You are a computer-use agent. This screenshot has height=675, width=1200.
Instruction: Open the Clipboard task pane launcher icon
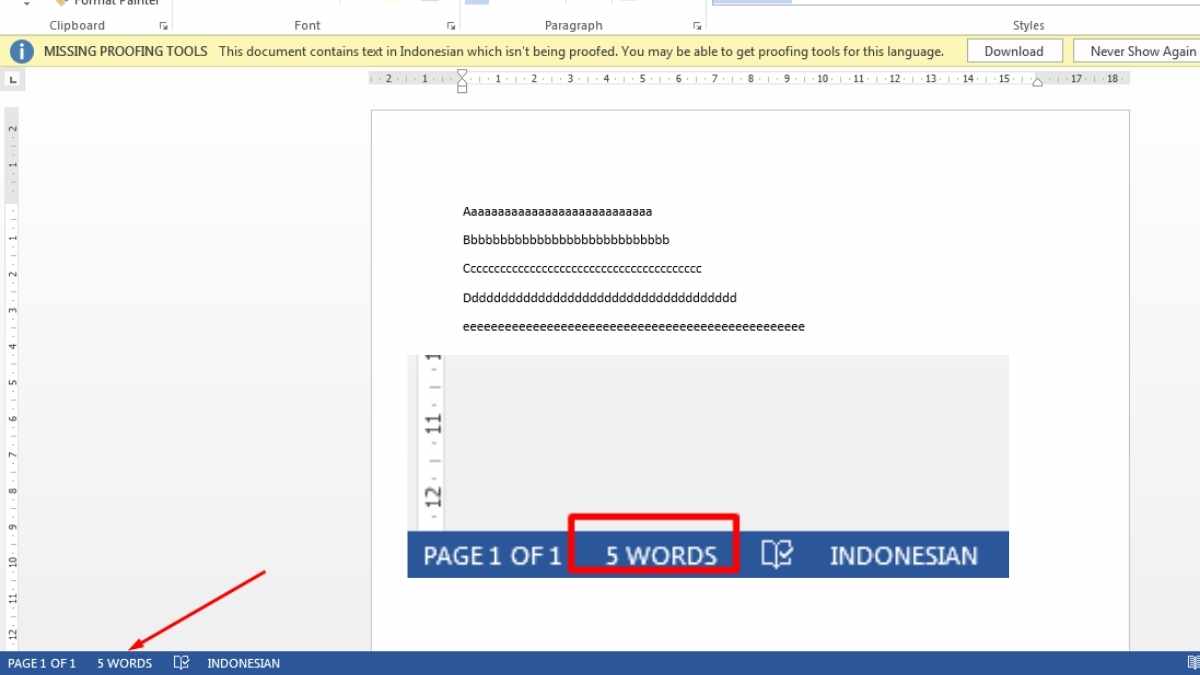(163, 25)
